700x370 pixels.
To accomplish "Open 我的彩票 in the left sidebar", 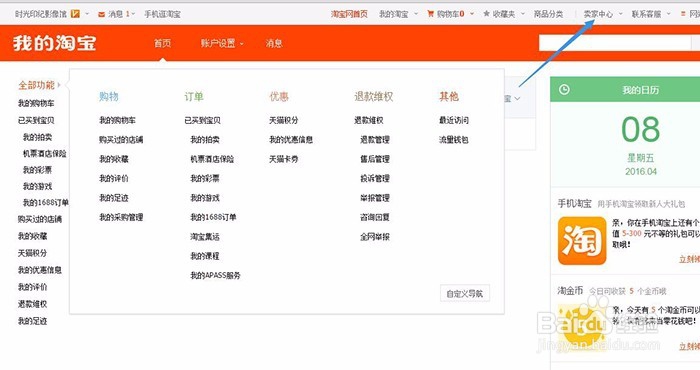I will coord(38,170).
